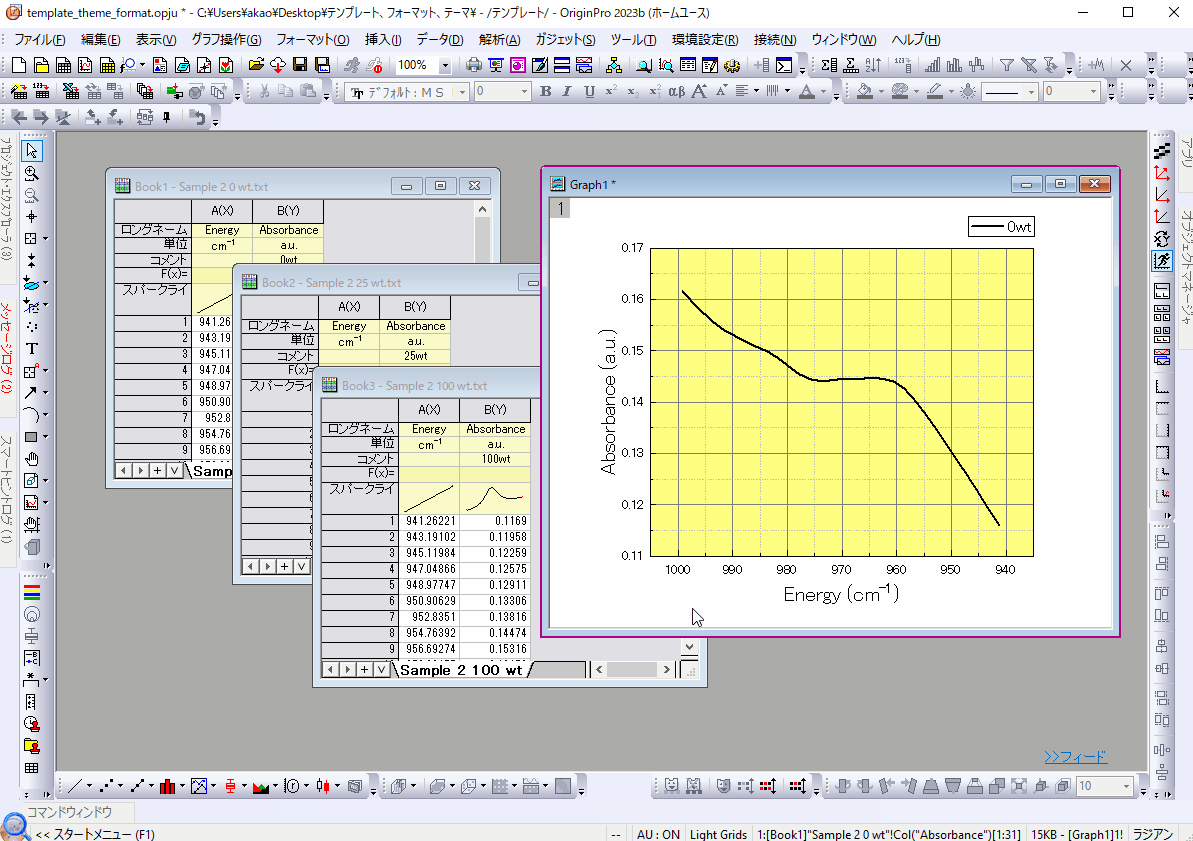Click the Graph1 legend labeled 0wt

tap(1001, 227)
